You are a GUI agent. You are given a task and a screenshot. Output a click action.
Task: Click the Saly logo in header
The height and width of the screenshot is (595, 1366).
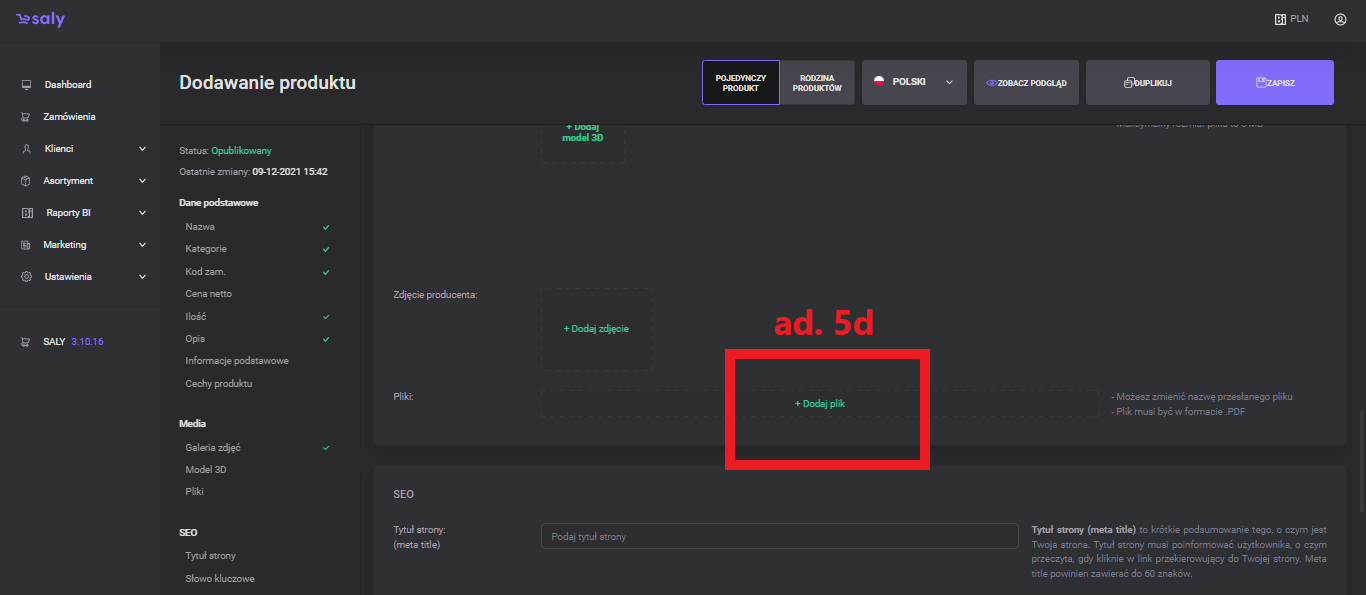coord(40,20)
